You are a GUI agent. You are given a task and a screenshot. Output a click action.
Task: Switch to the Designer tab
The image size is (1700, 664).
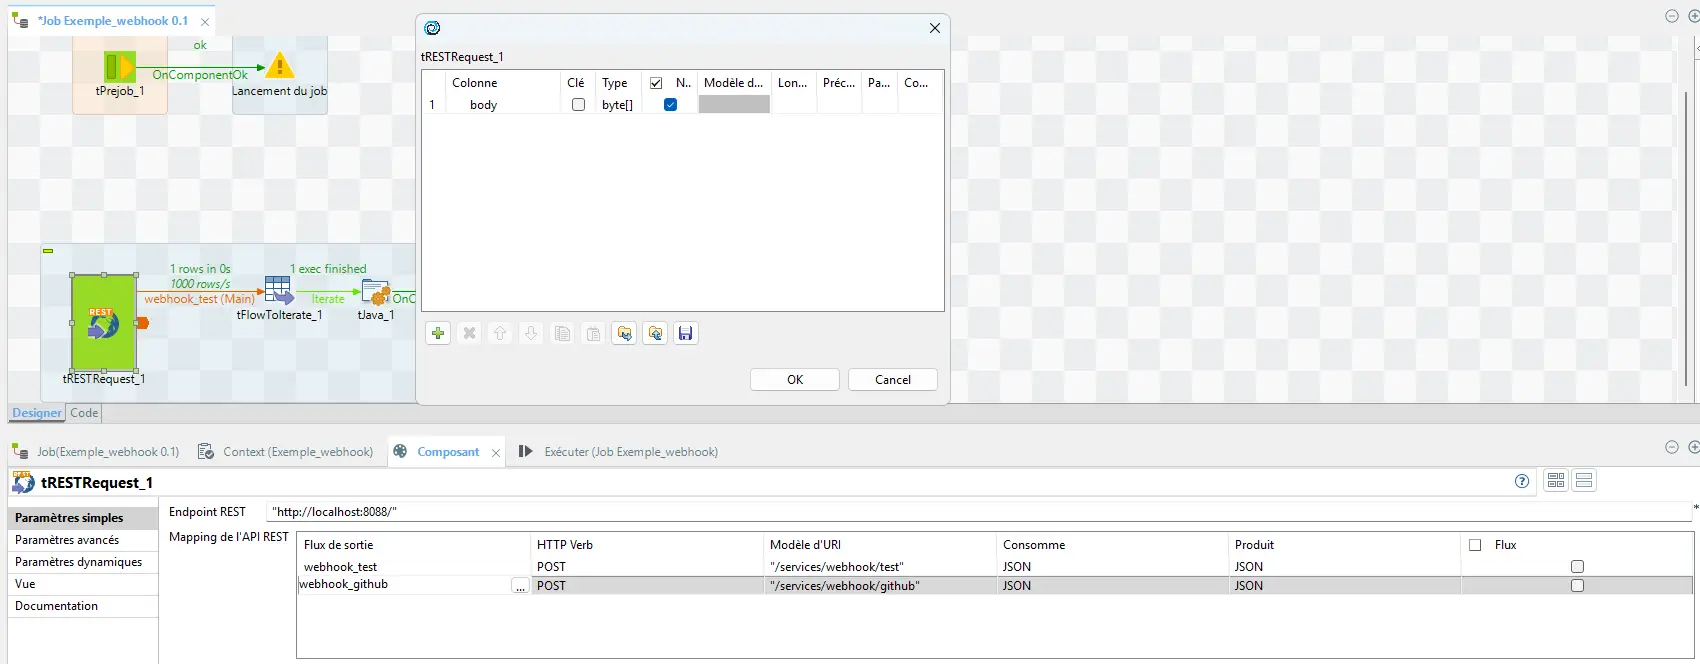point(37,413)
